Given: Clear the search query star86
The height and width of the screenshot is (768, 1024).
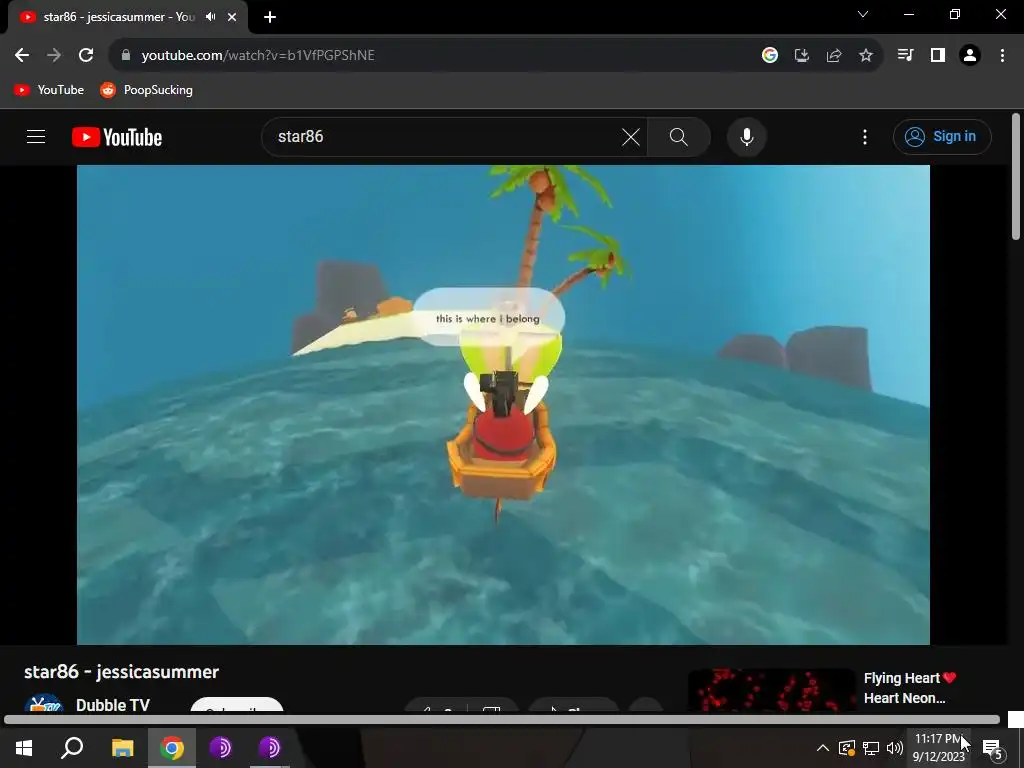Looking at the screenshot, I should pyautogui.click(x=631, y=137).
